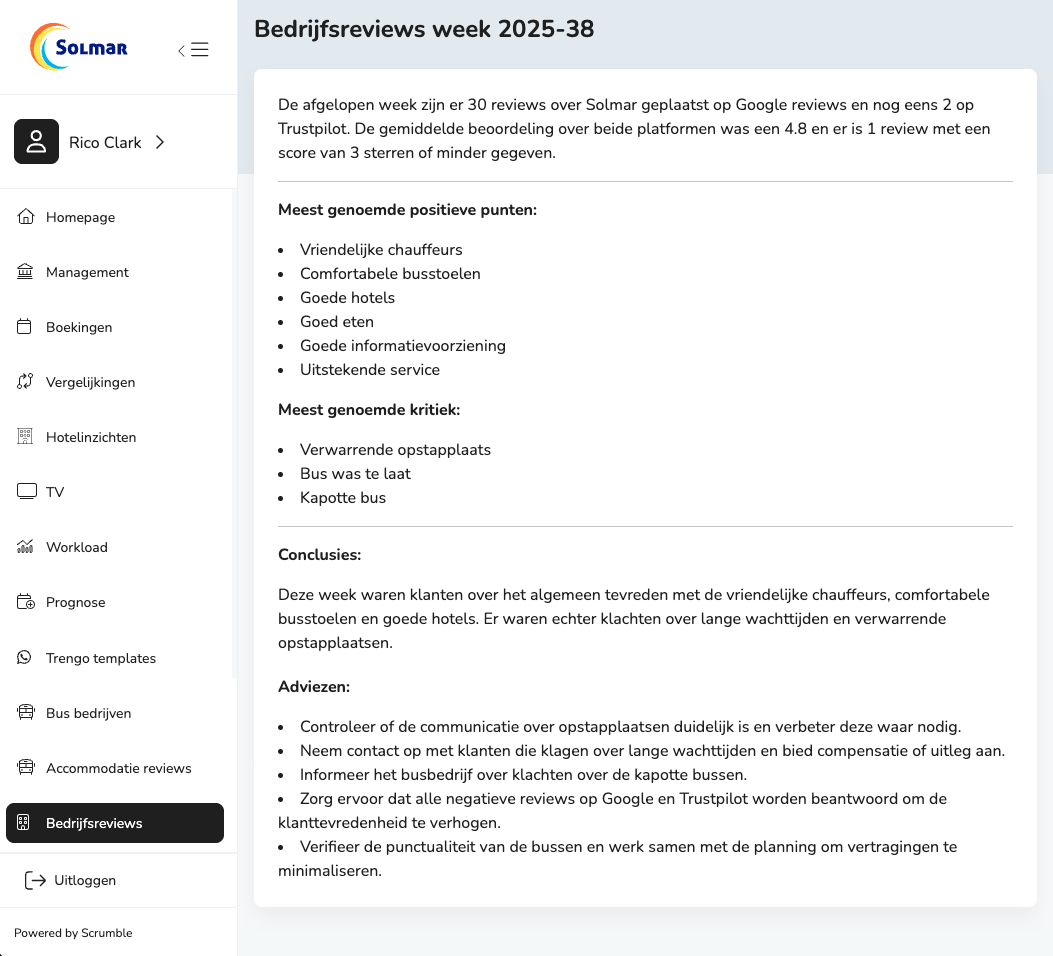Screen dimensions: 1053x956
Task: Open the Prognose menu item
Action: 75,602
